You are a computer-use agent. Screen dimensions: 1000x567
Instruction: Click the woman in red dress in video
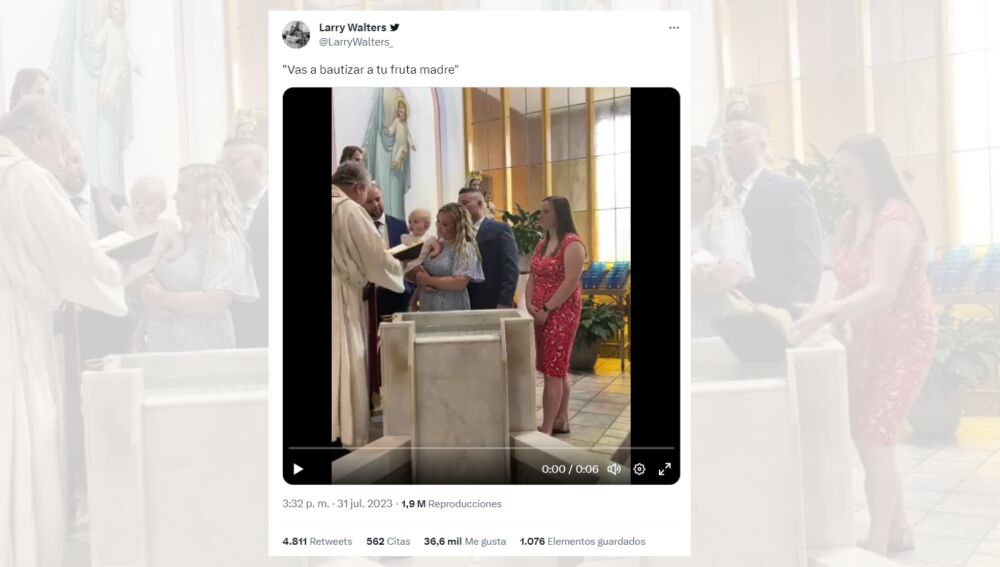pos(557,313)
